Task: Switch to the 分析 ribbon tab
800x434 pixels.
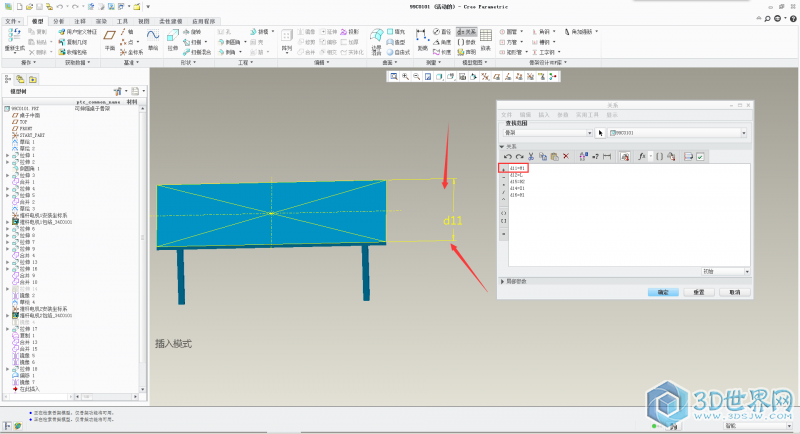Action: tap(59, 21)
